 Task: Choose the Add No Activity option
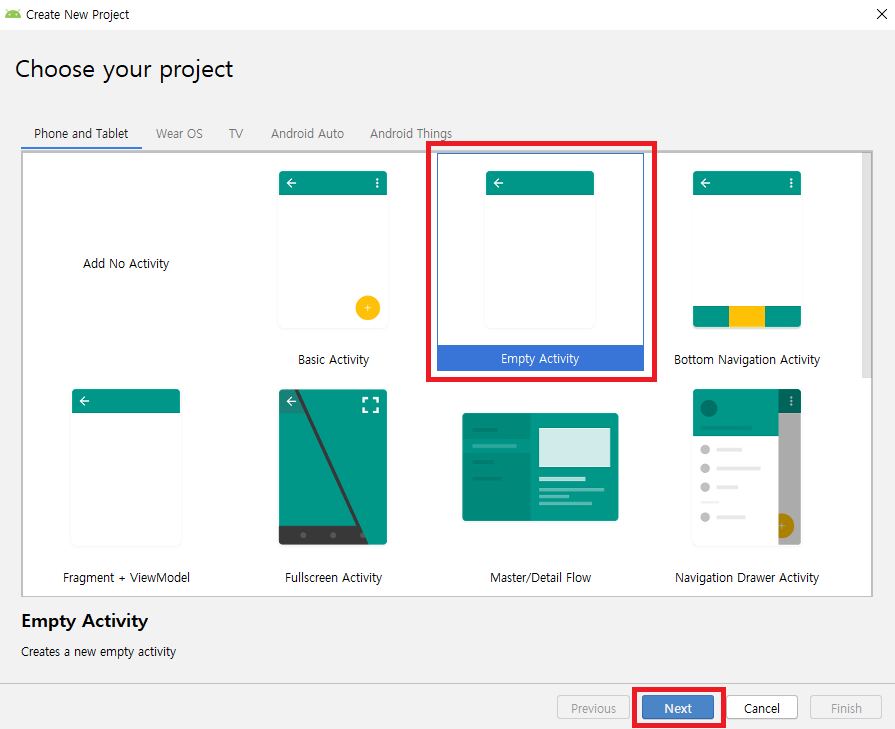126,263
